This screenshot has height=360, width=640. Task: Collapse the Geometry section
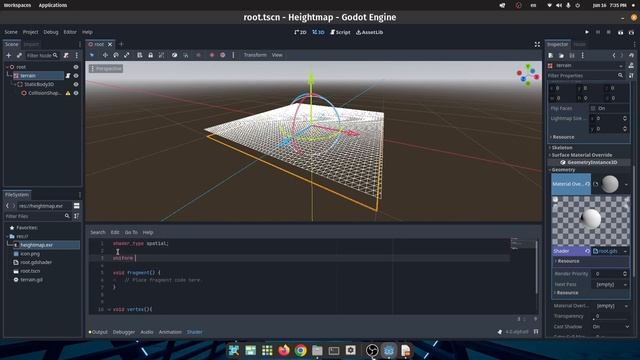point(563,169)
